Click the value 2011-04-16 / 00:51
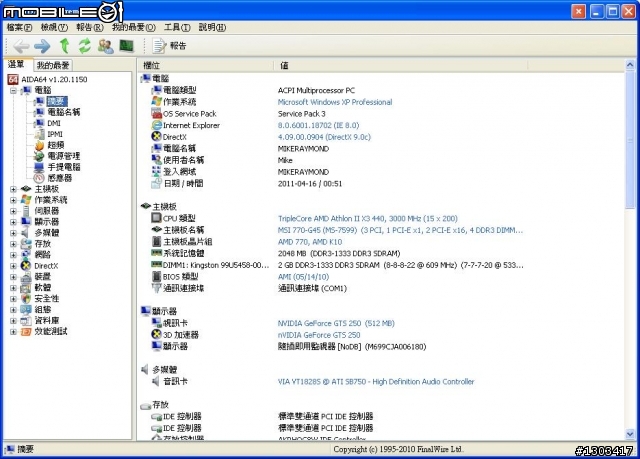 coord(310,184)
